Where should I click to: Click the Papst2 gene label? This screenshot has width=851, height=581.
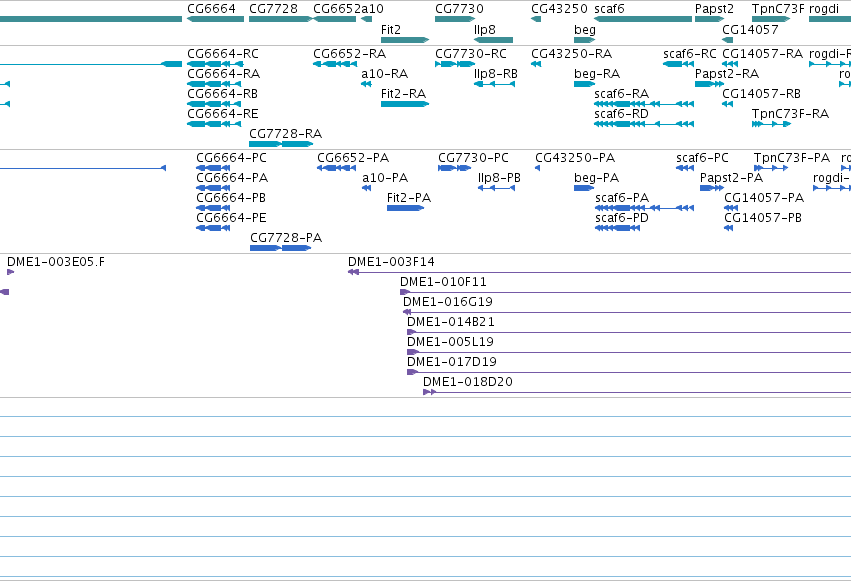(x=714, y=9)
